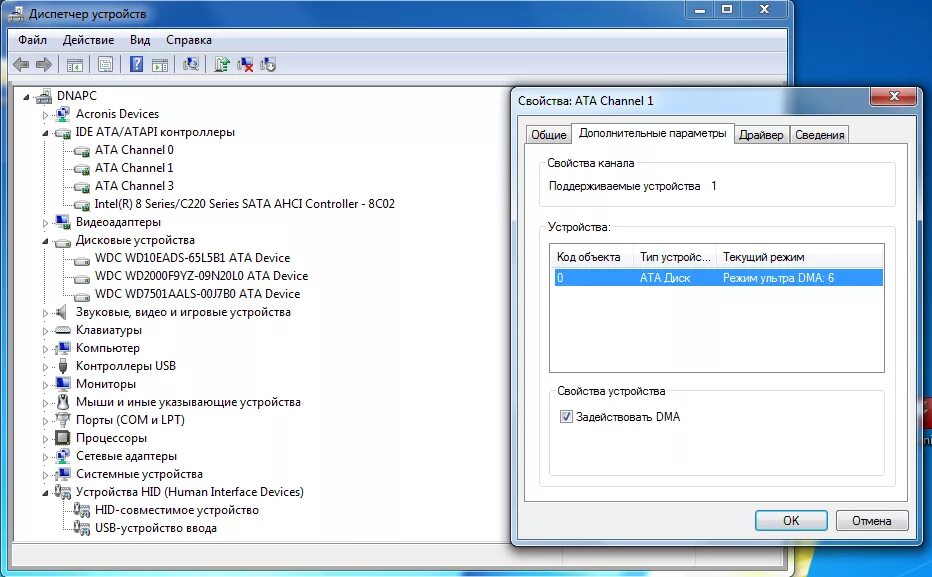Select HID-совместимое устройство entry
The image size is (932, 577).
tap(177, 510)
